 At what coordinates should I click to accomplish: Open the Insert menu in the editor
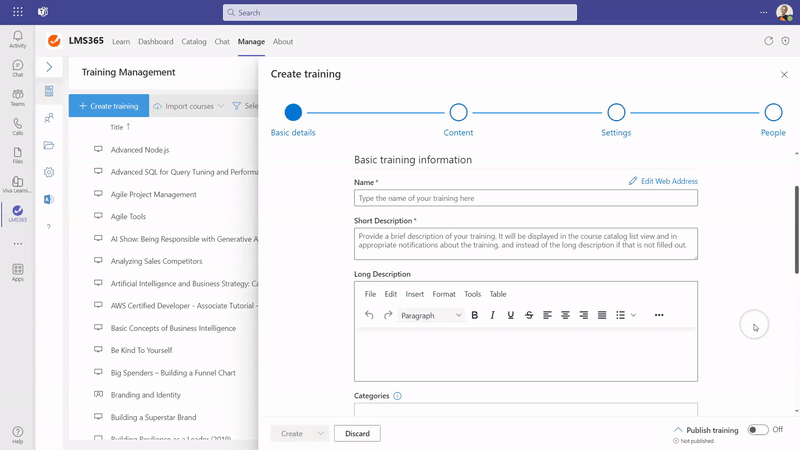(414, 294)
